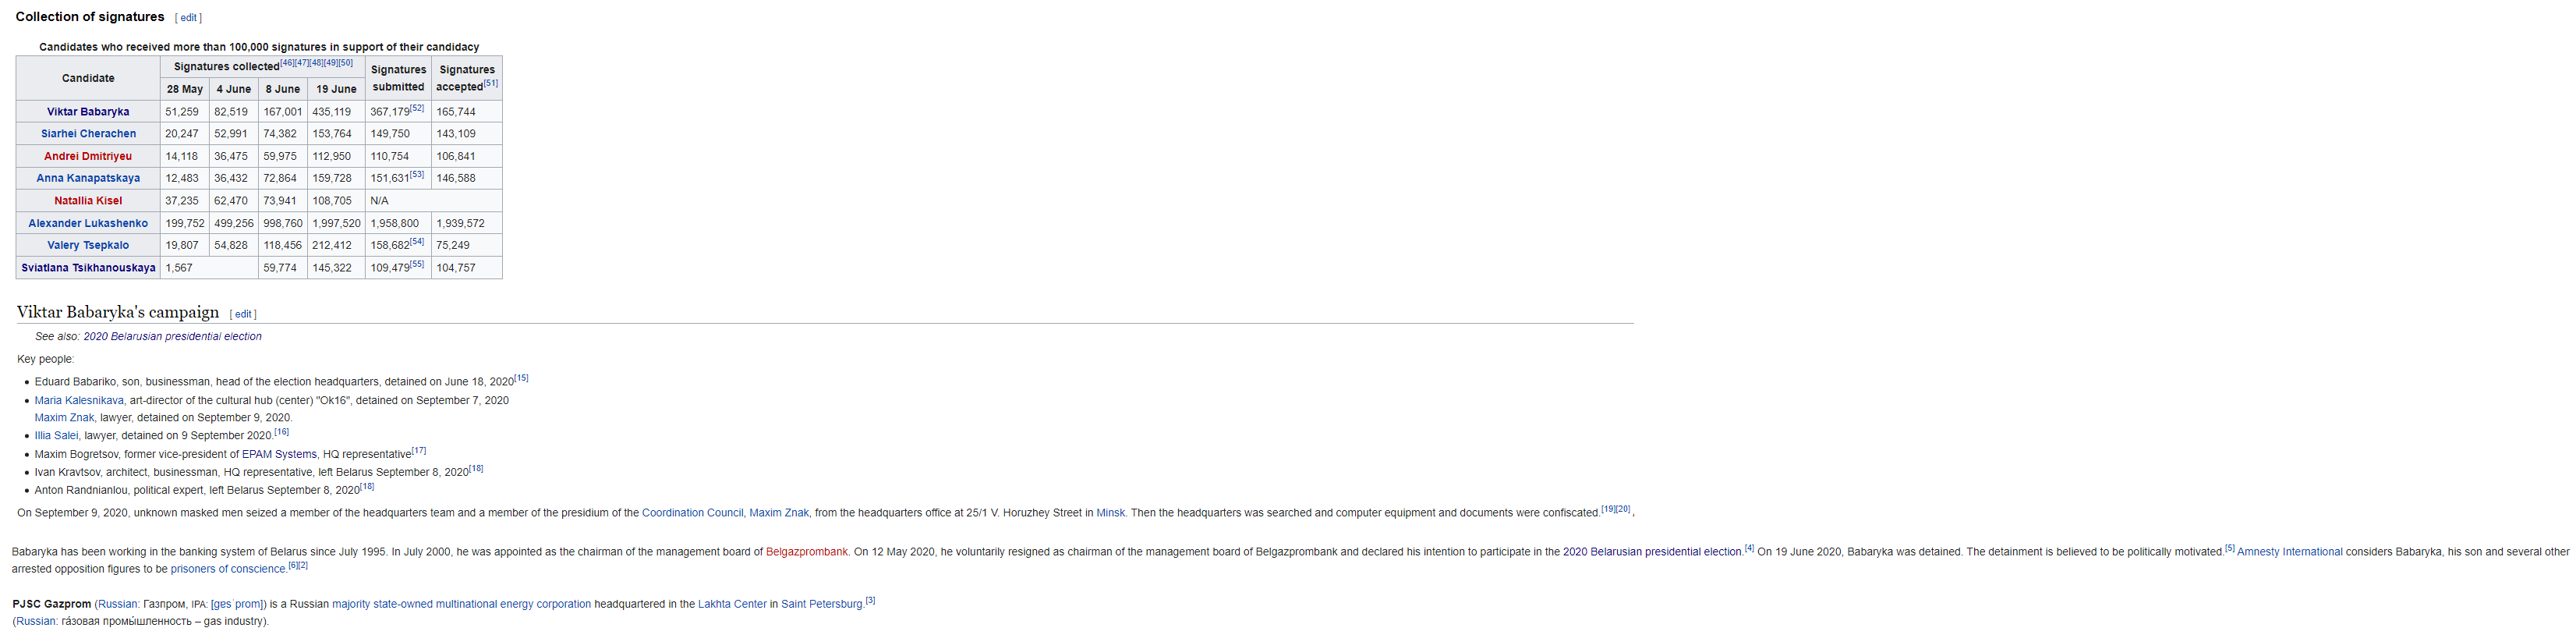This screenshot has height=642, width=2576.
Task: Select the '4 June' column header
Action: point(234,89)
